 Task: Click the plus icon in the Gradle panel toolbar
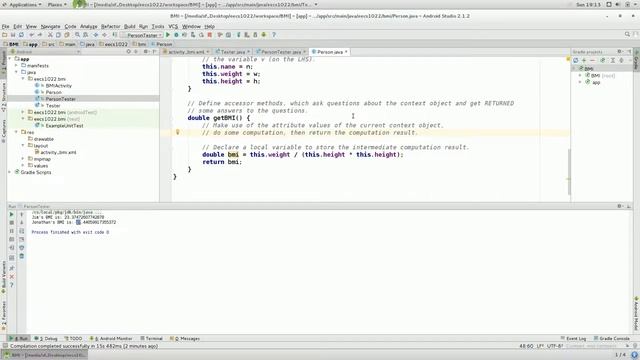pyautogui.click(x=584, y=60)
